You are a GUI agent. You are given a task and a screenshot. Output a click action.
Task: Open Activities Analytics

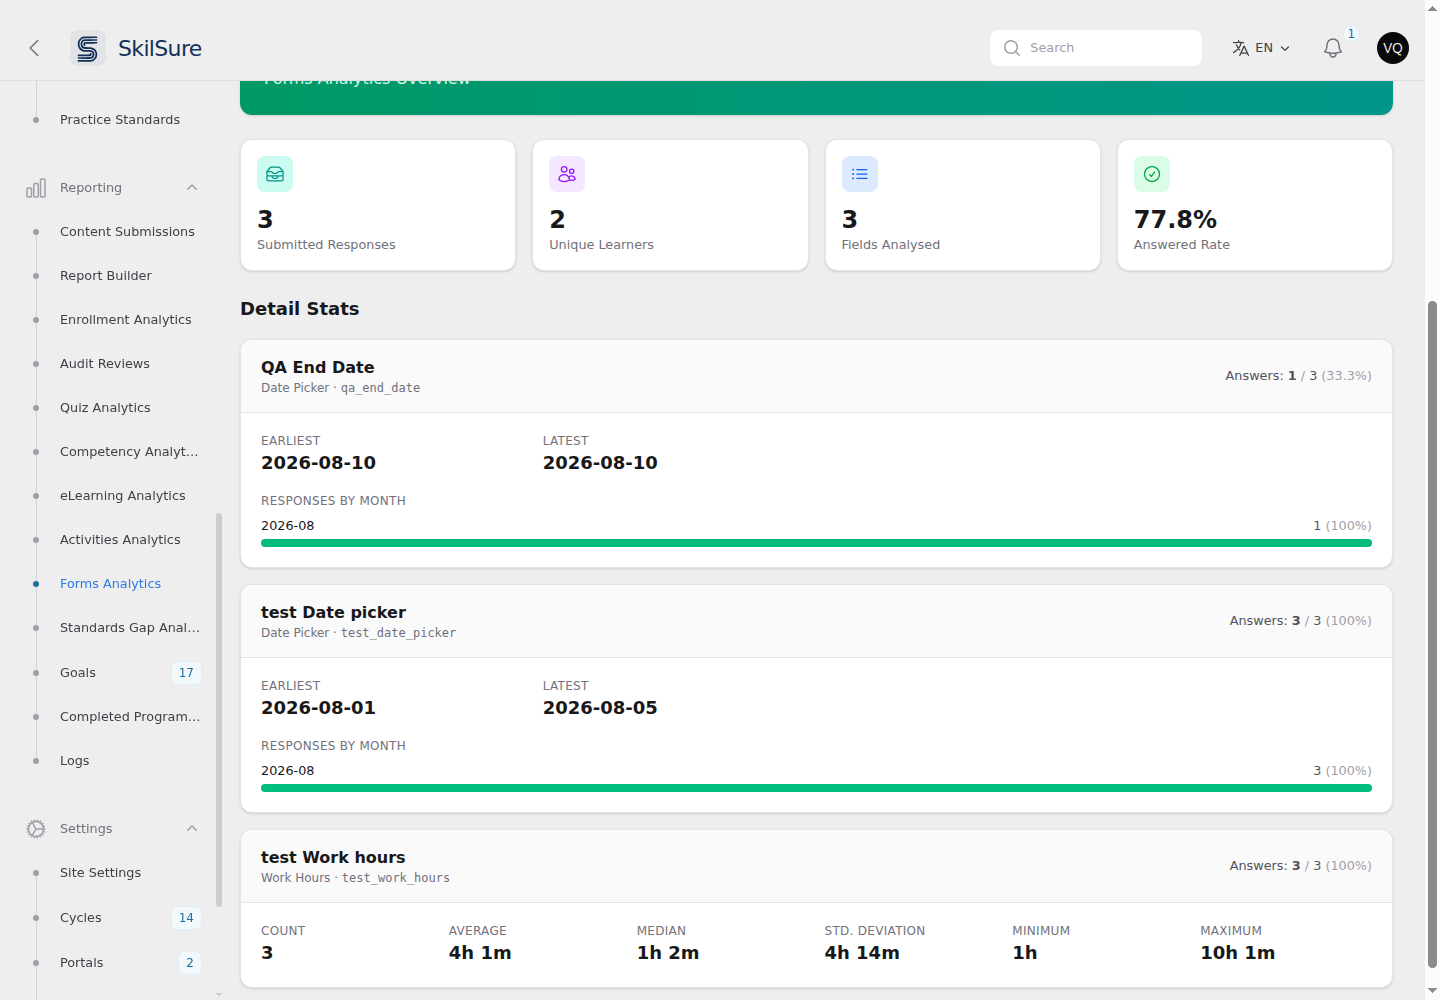[x=120, y=540]
